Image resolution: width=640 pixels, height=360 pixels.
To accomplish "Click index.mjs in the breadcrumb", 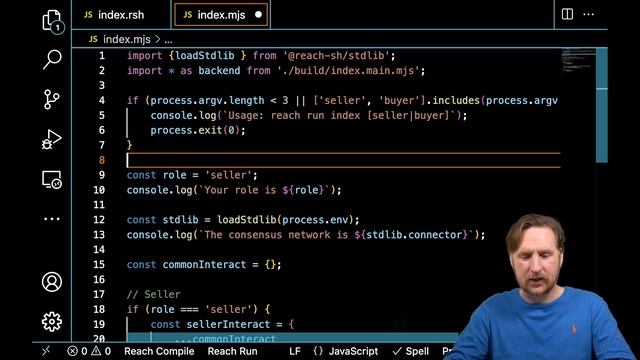I will click(x=127, y=40).
